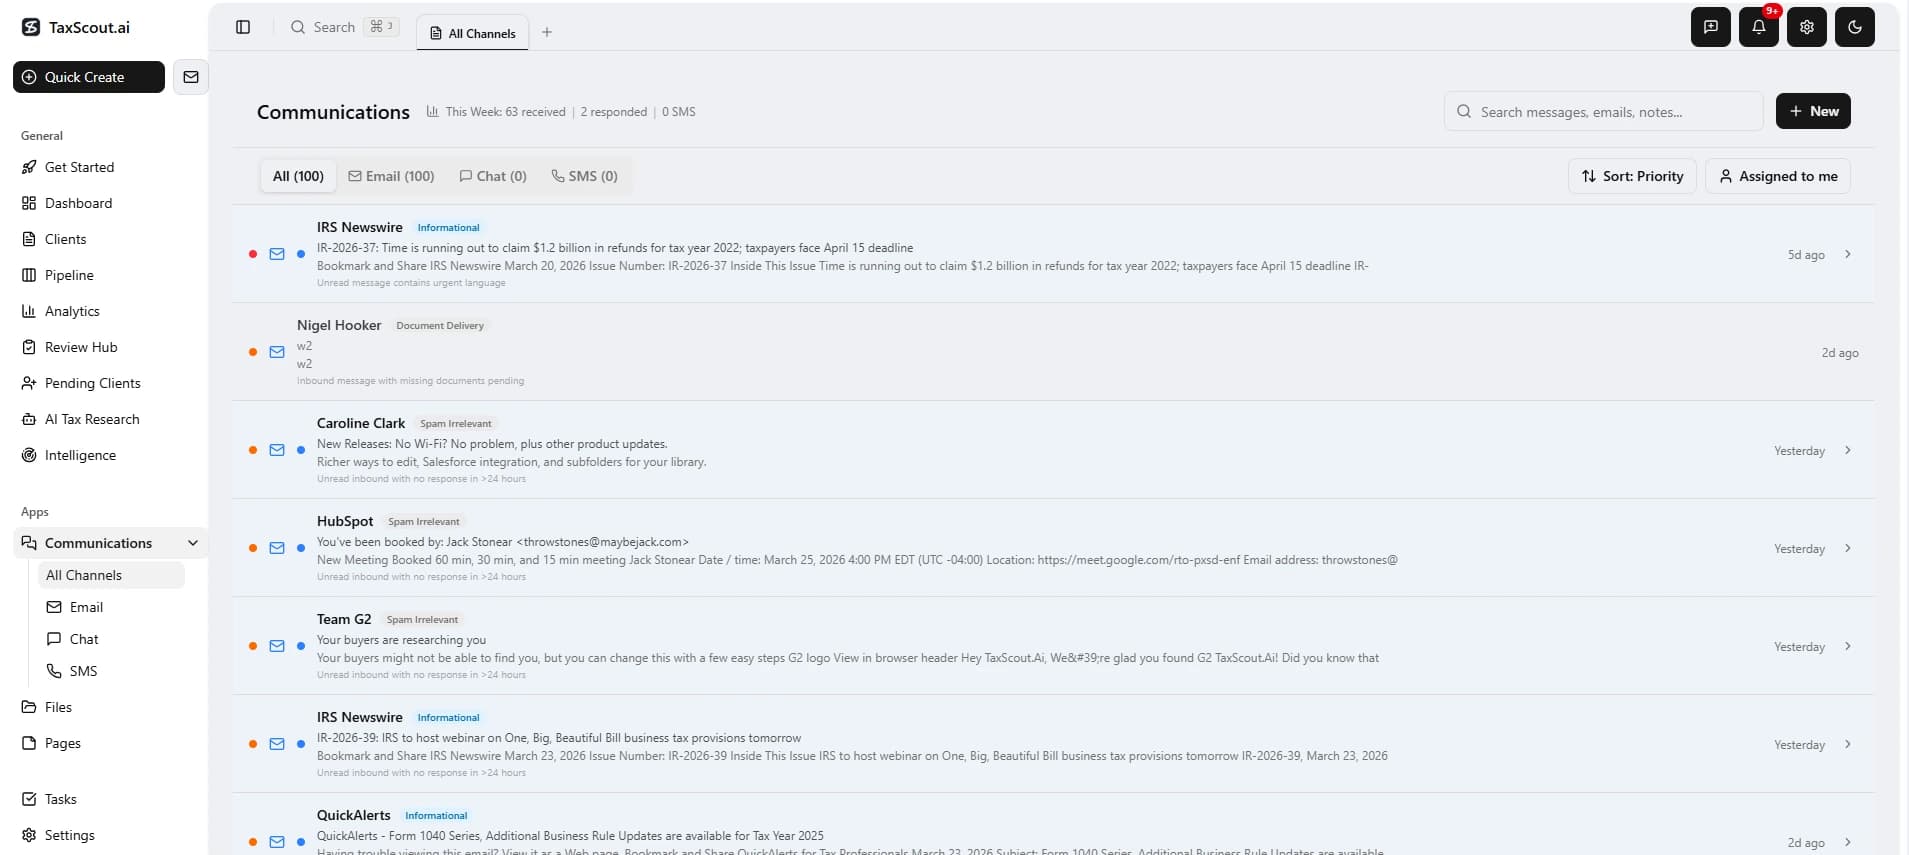Expand QuickAlerts message chevron
The width and height of the screenshot is (1909, 855).
click(x=1847, y=842)
